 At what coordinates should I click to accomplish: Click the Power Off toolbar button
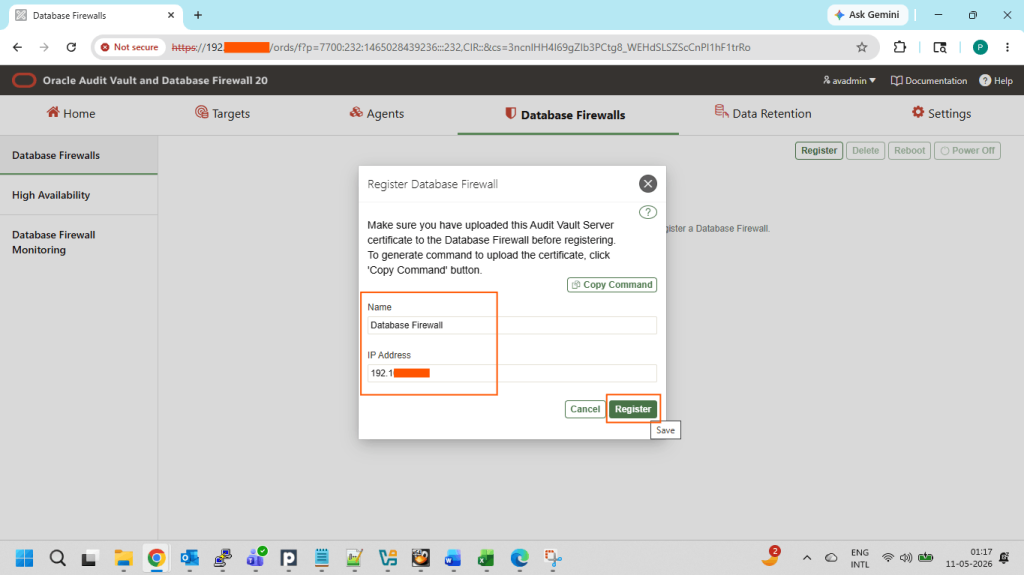coord(967,150)
